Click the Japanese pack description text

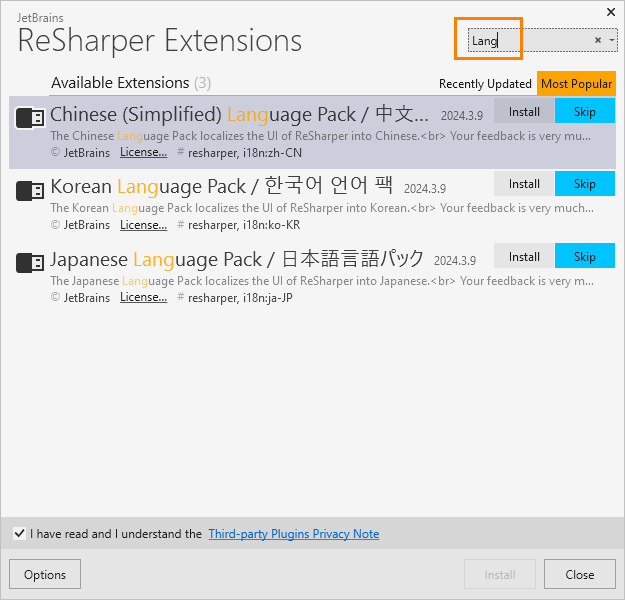coord(322,281)
